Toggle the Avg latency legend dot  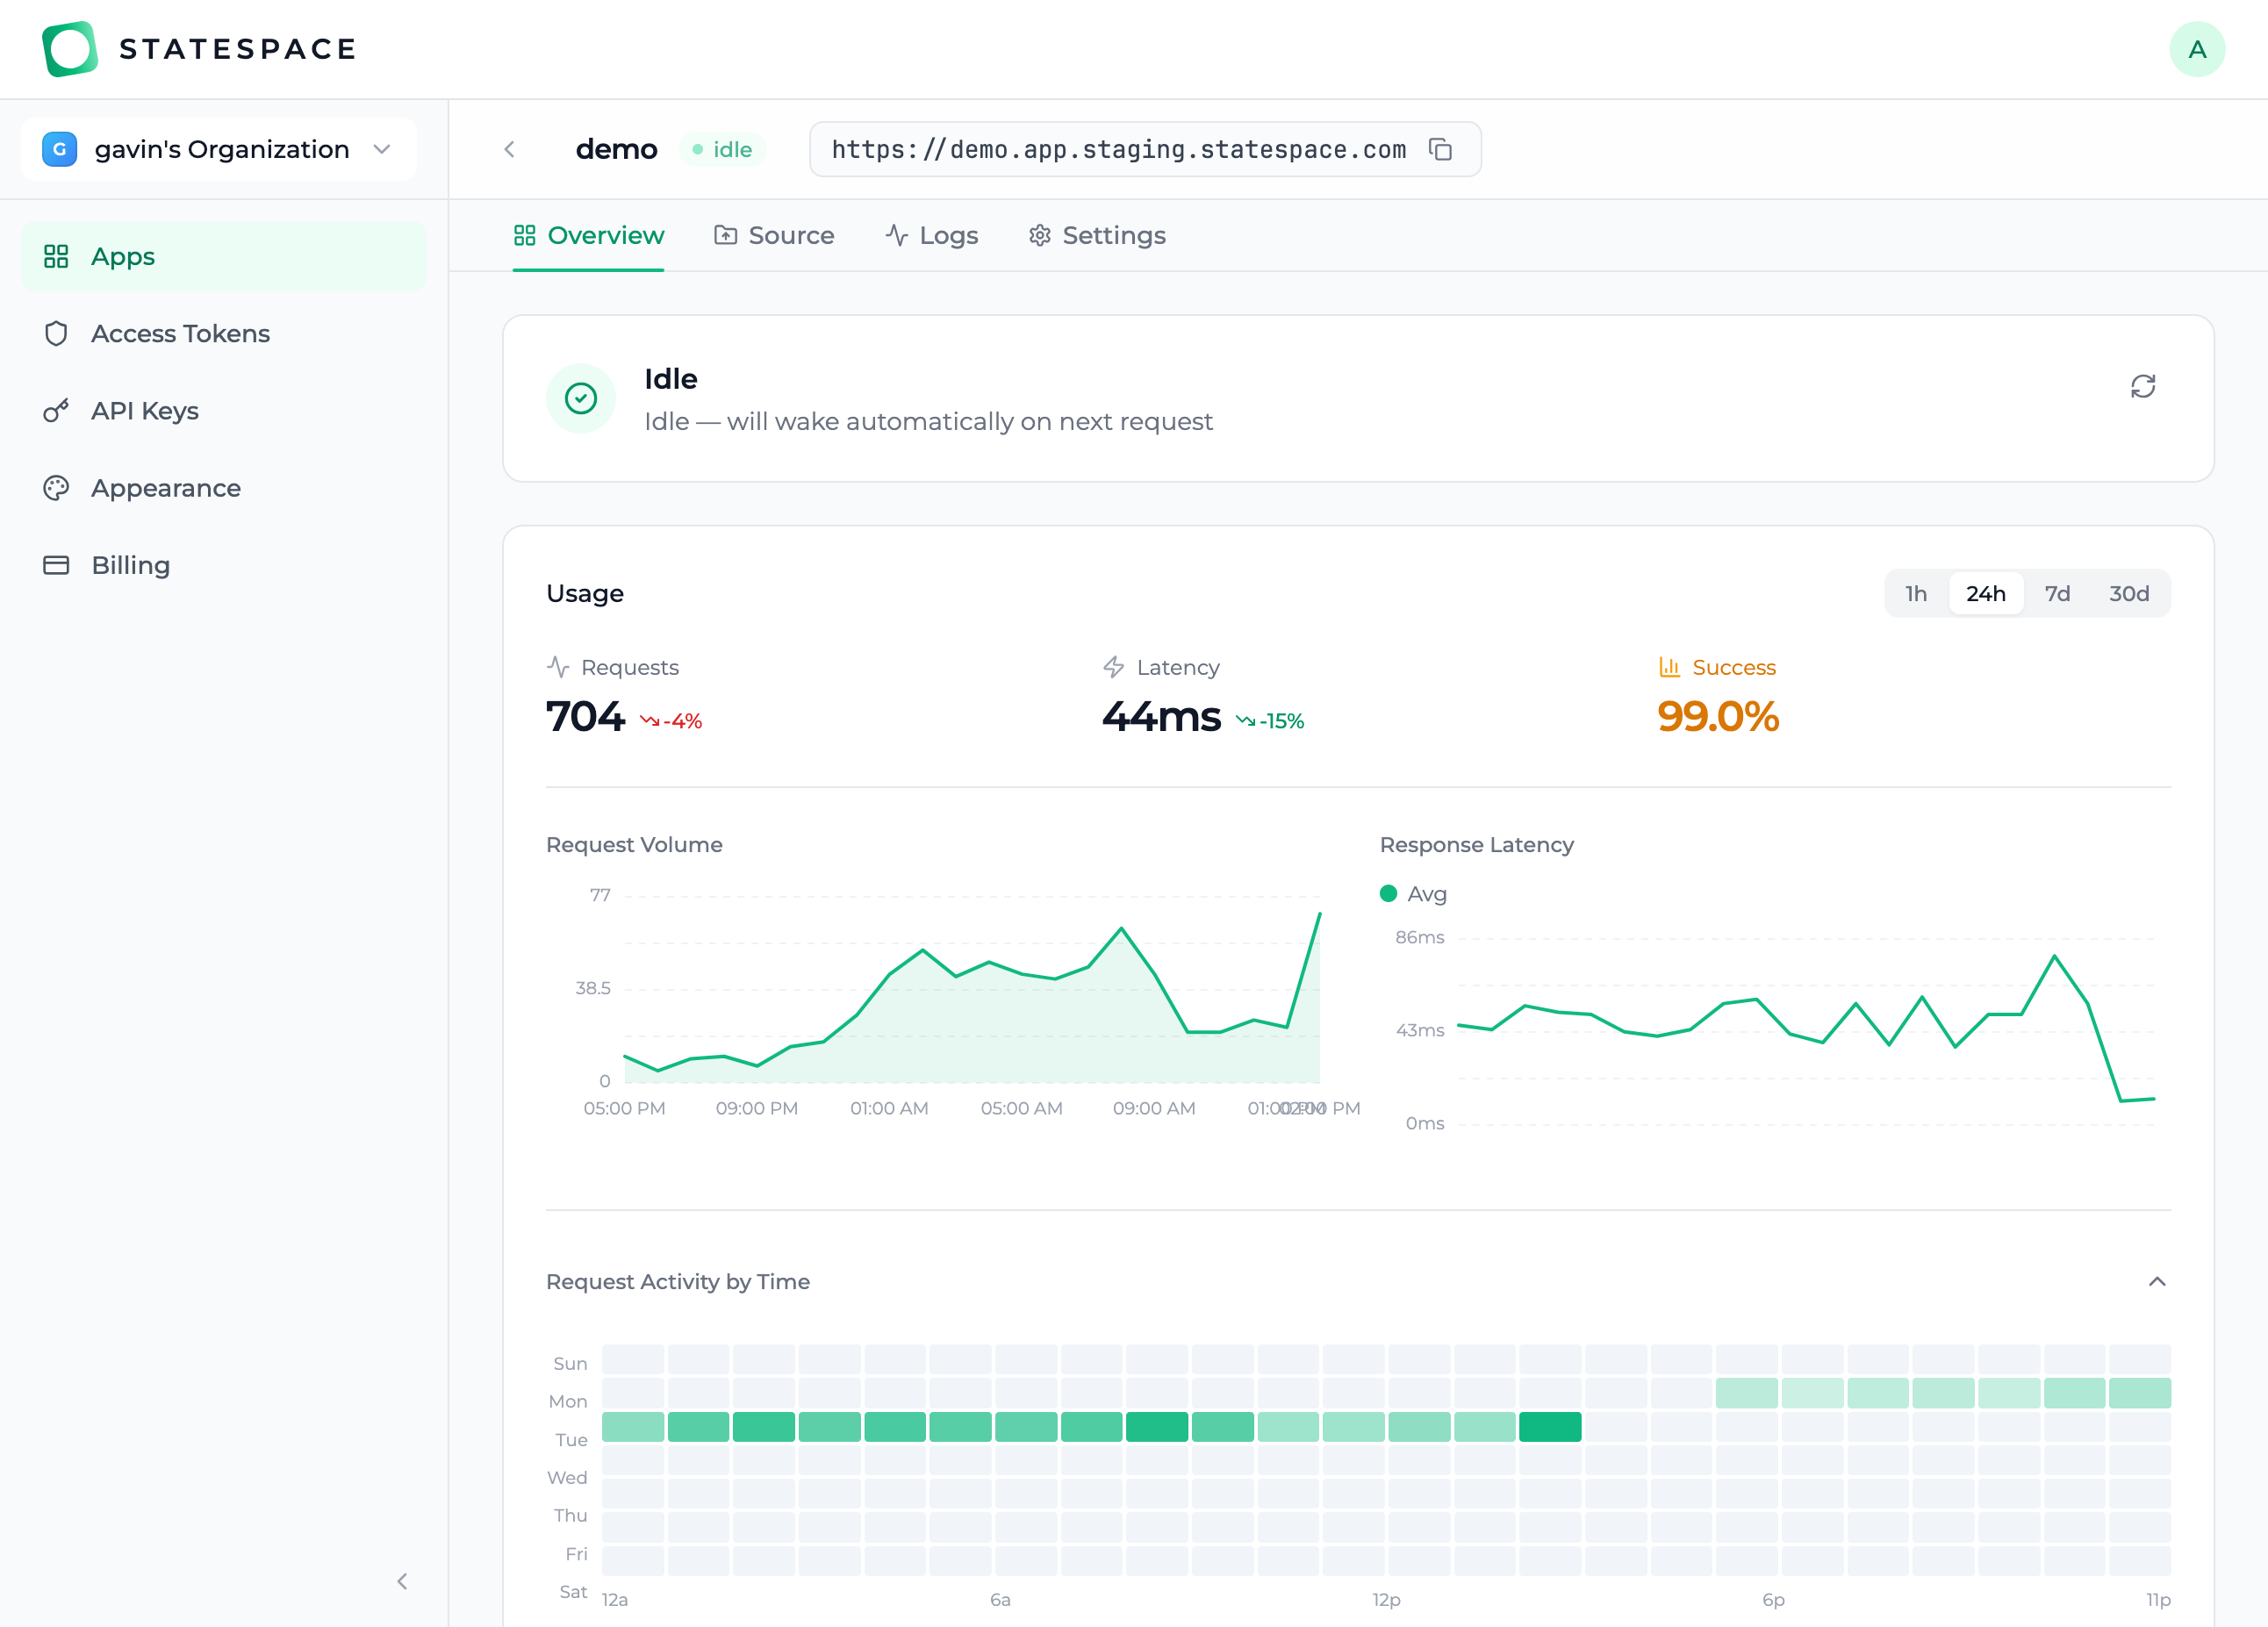(x=1388, y=893)
